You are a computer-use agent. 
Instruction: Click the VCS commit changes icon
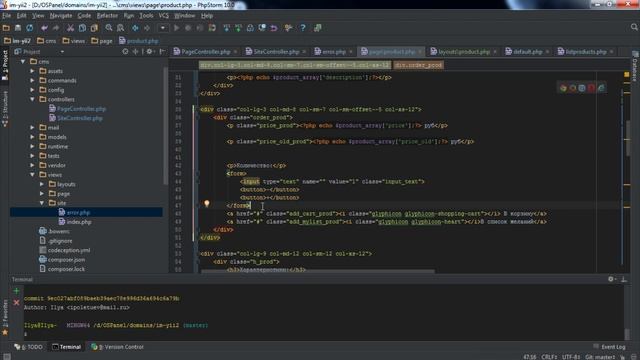[238, 28]
